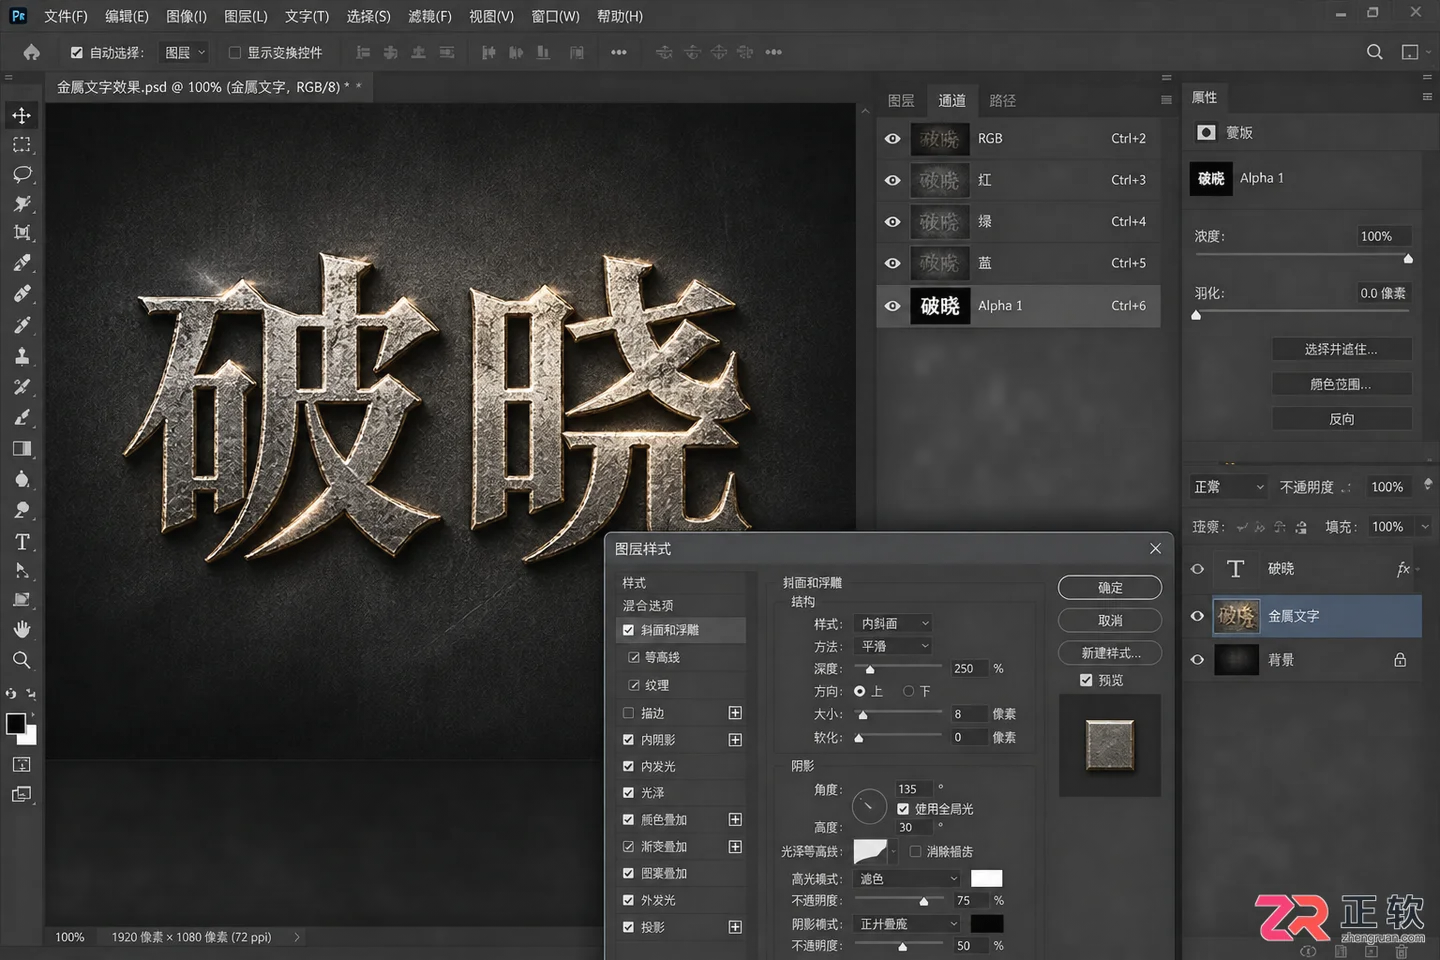Select the Lasso tool
Image resolution: width=1440 pixels, height=960 pixels.
click(x=21, y=174)
